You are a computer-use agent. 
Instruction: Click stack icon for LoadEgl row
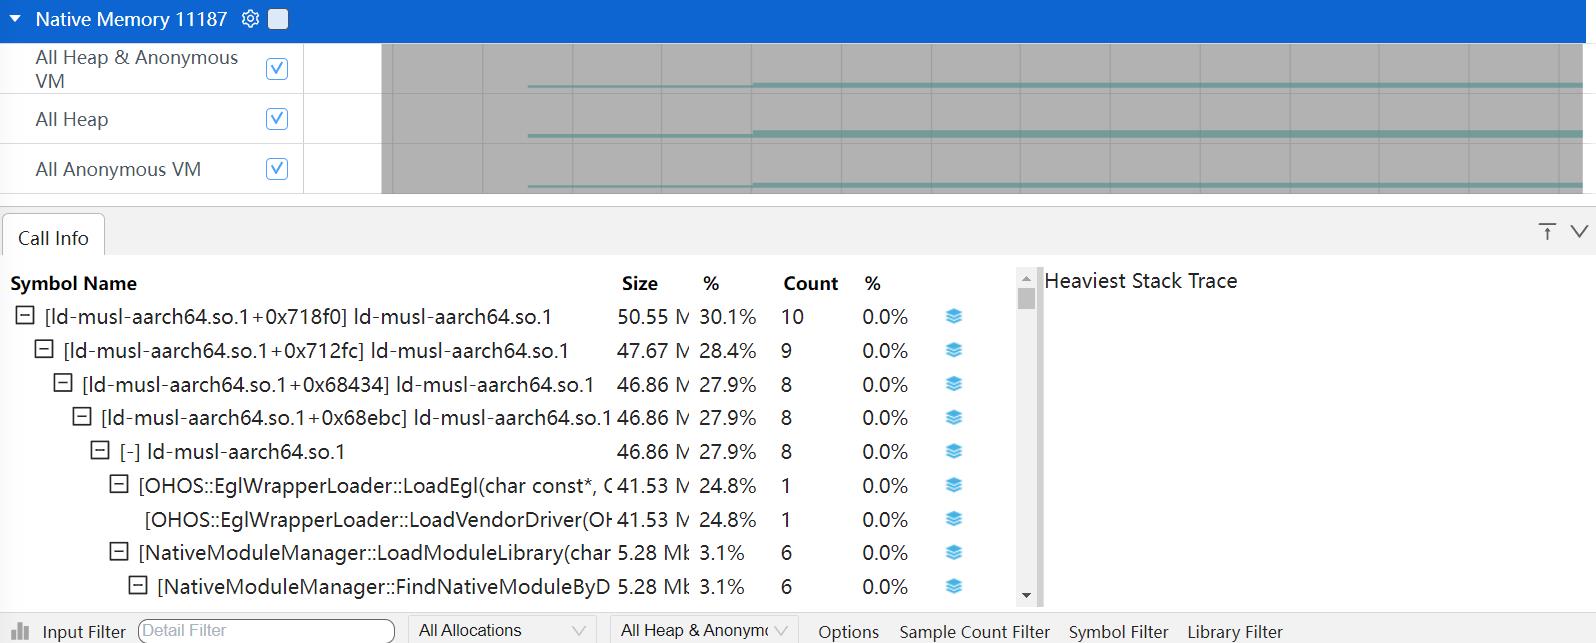[953, 485]
